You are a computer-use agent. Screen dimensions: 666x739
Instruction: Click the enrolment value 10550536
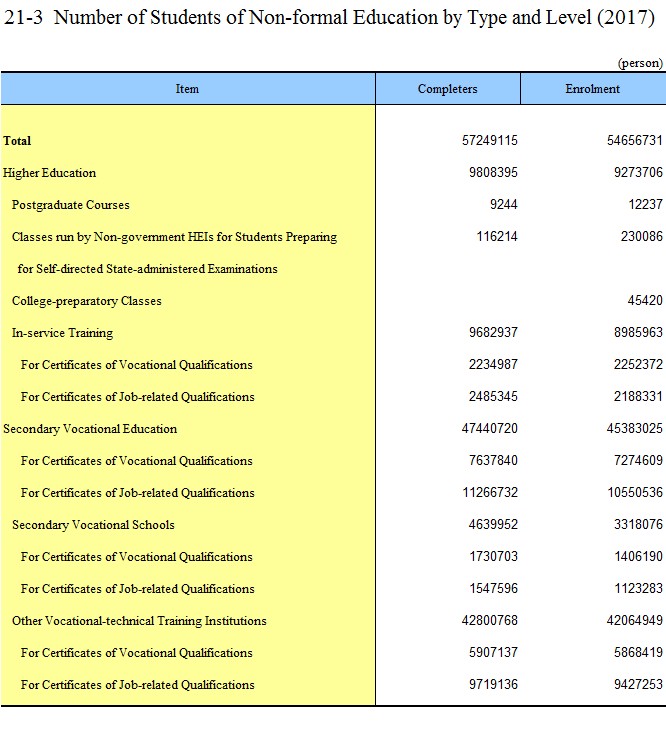635,493
